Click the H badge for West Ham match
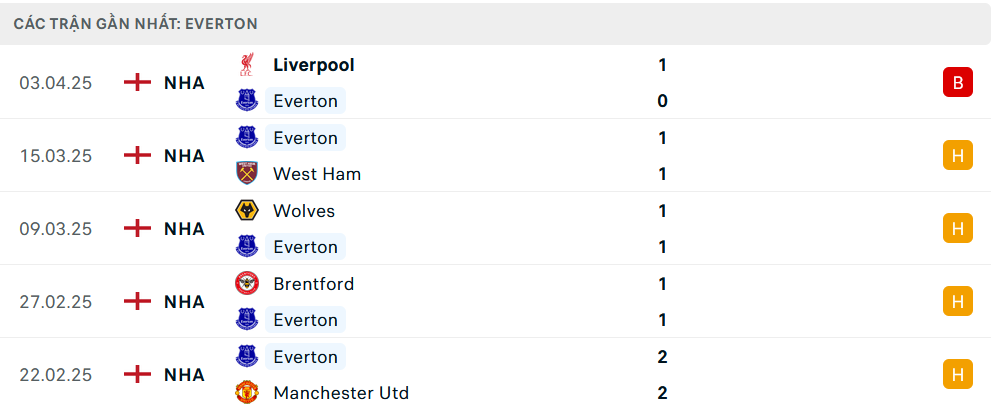This screenshot has height=407, width=995. click(x=957, y=155)
